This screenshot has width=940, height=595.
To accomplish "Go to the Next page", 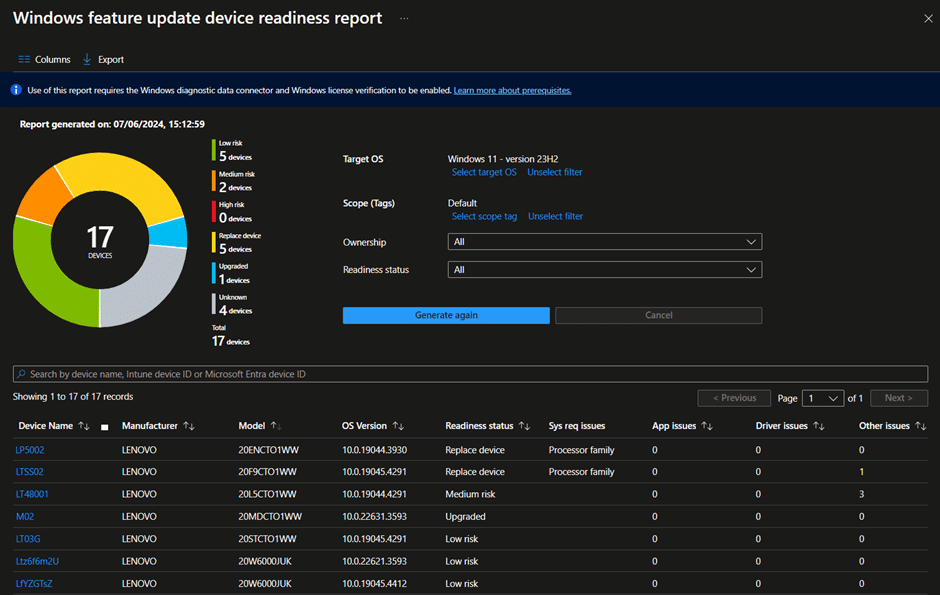I will click(x=898, y=398).
